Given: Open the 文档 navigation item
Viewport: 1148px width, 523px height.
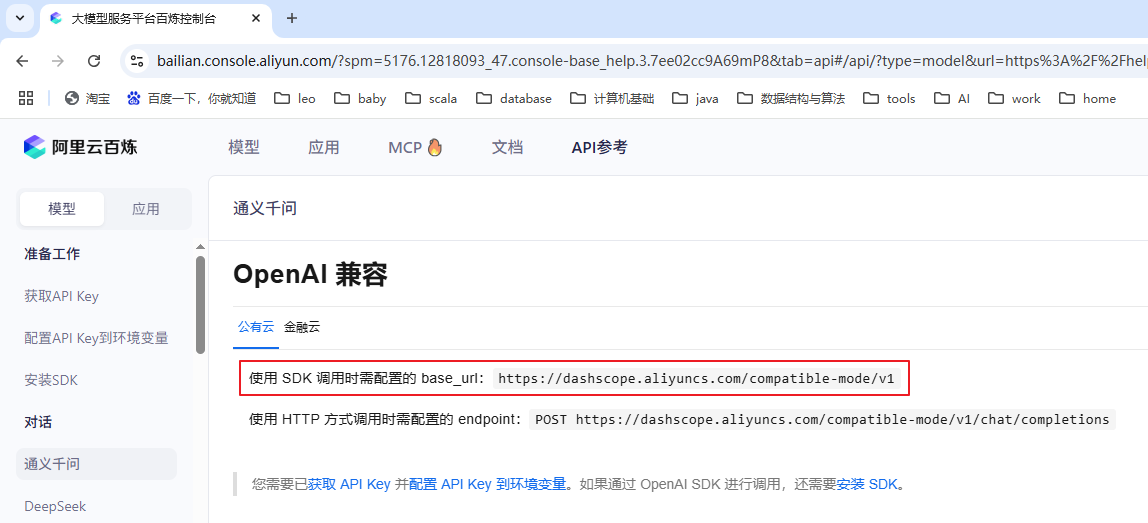Looking at the screenshot, I should coord(507,147).
